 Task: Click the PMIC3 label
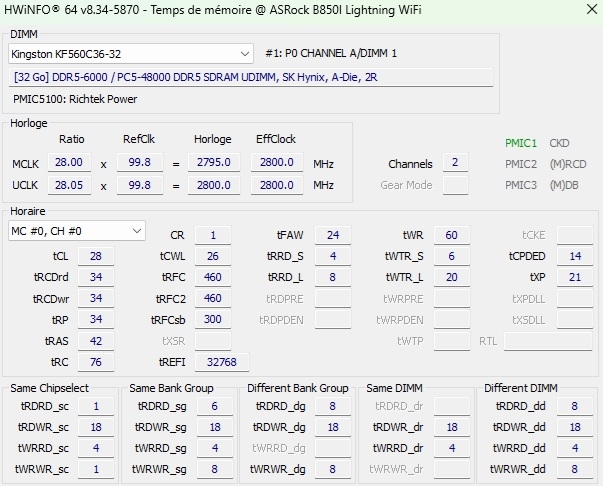(521, 185)
